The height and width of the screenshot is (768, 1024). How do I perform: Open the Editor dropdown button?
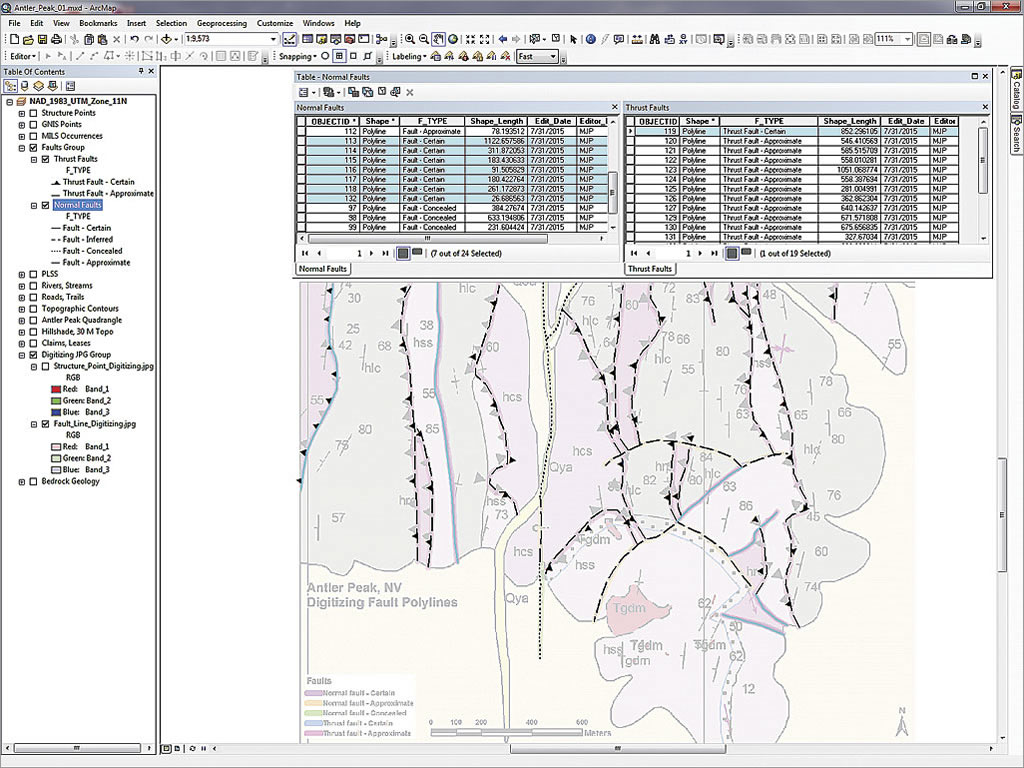[x=24, y=57]
